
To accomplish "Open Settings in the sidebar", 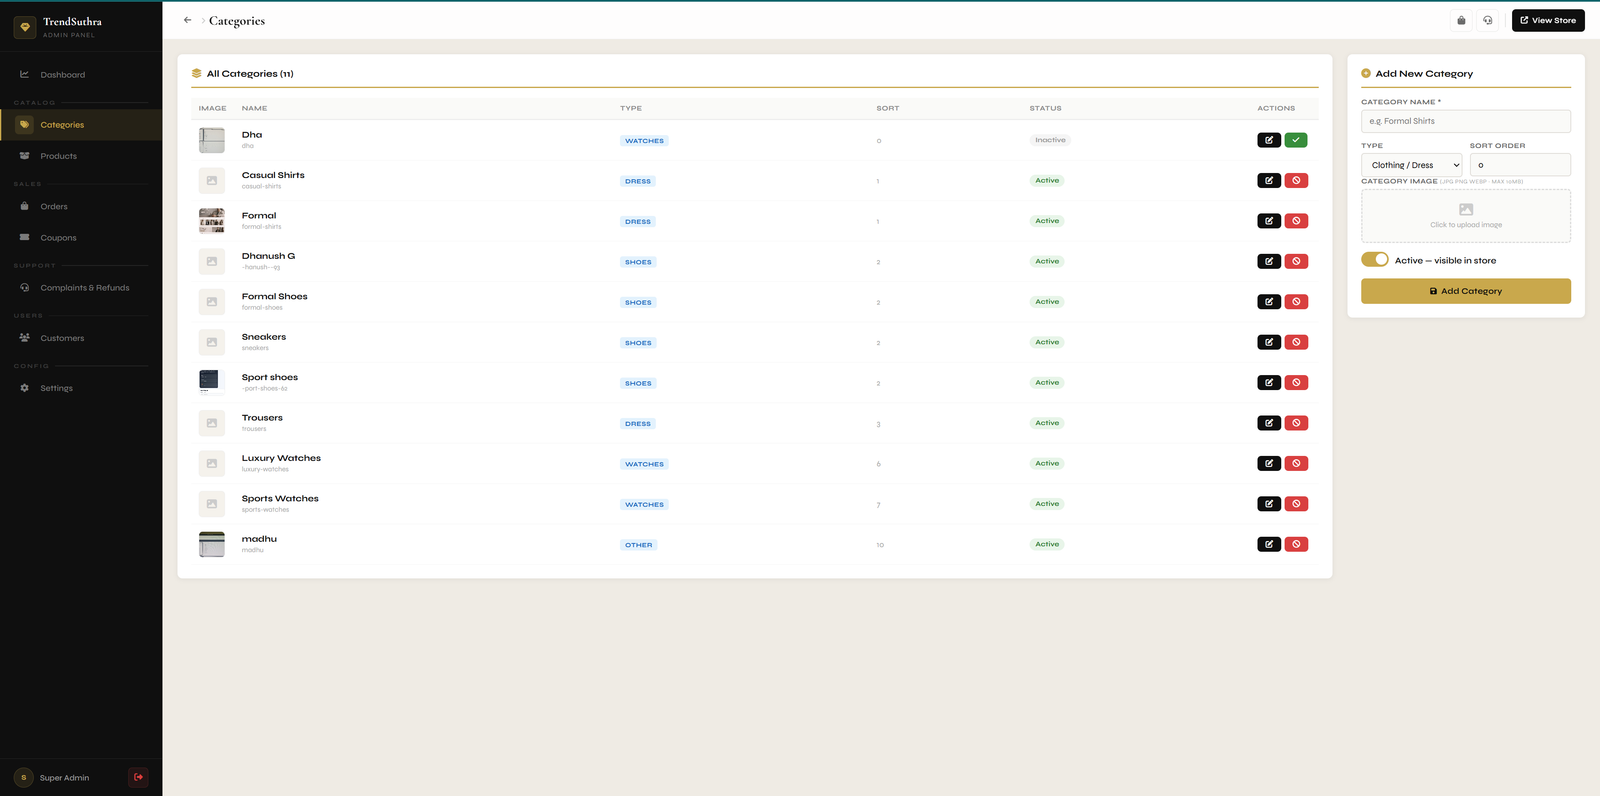I will pyautogui.click(x=81, y=388).
